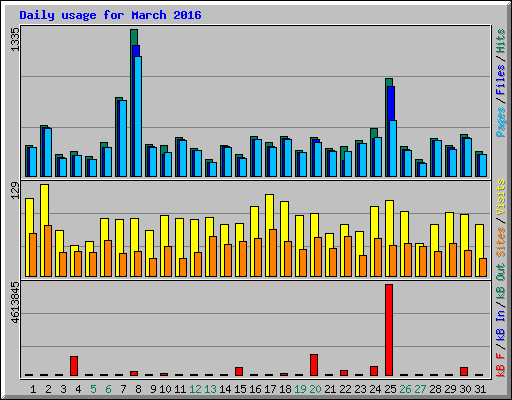
Task: Select green weekend day 26 label
Action: click(405, 389)
